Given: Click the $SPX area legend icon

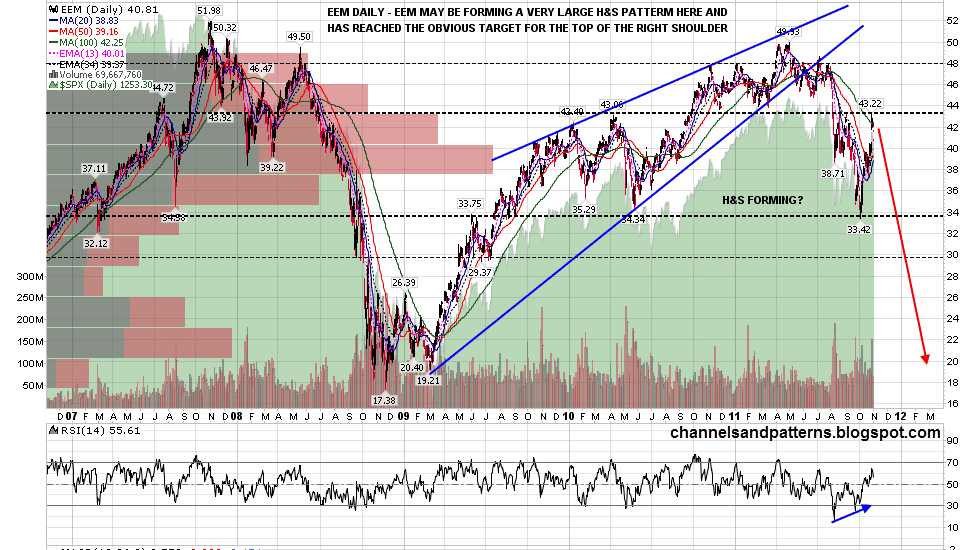Looking at the screenshot, I should (x=53, y=85).
